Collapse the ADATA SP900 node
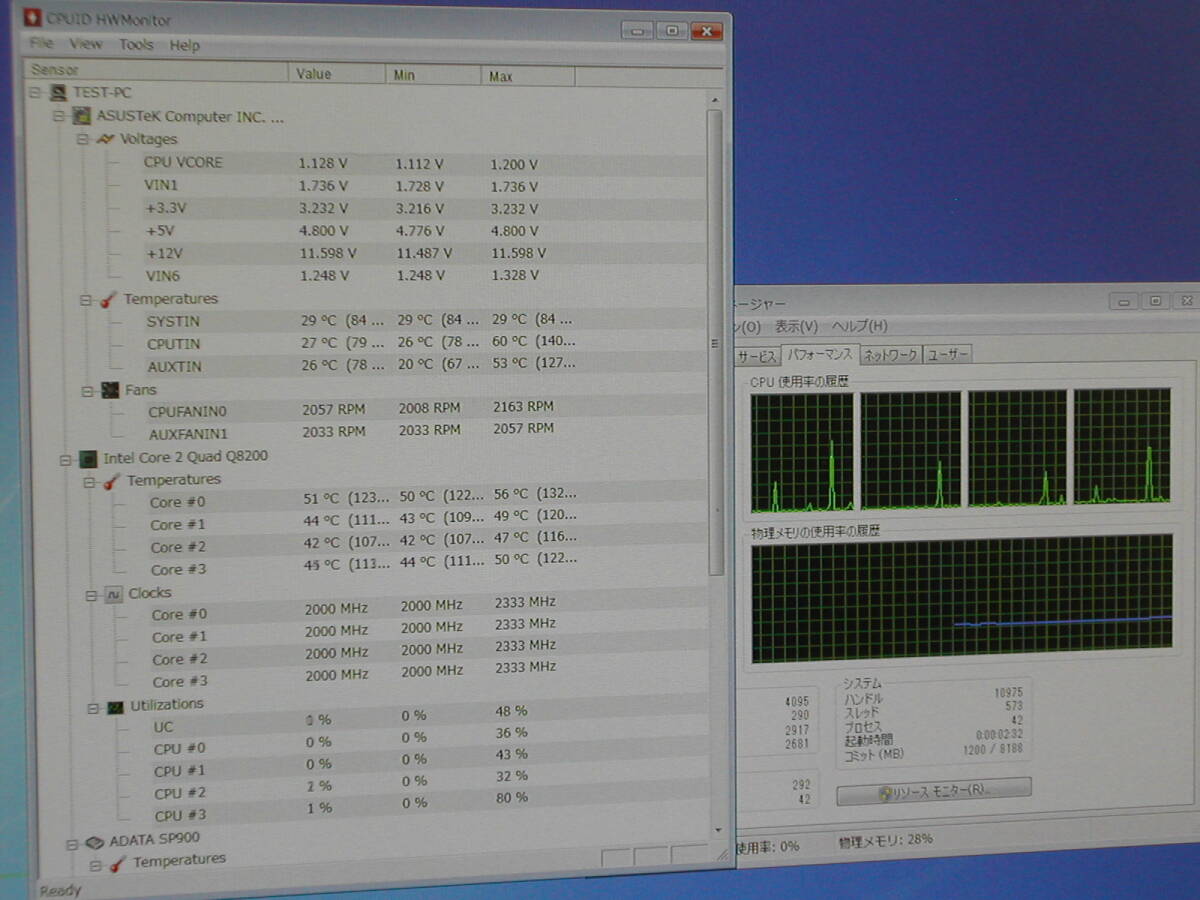This screenshot has width=1200, height=900. [72, 843]
